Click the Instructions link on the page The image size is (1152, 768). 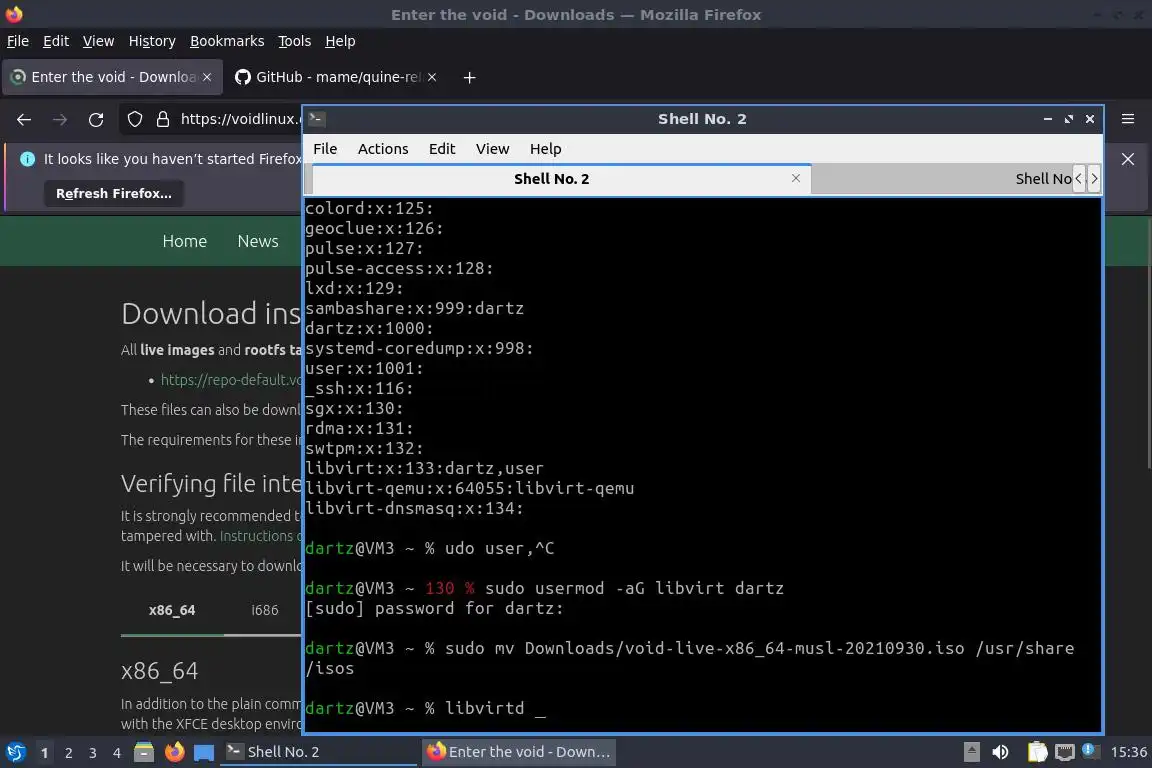(x=260, y=536)
